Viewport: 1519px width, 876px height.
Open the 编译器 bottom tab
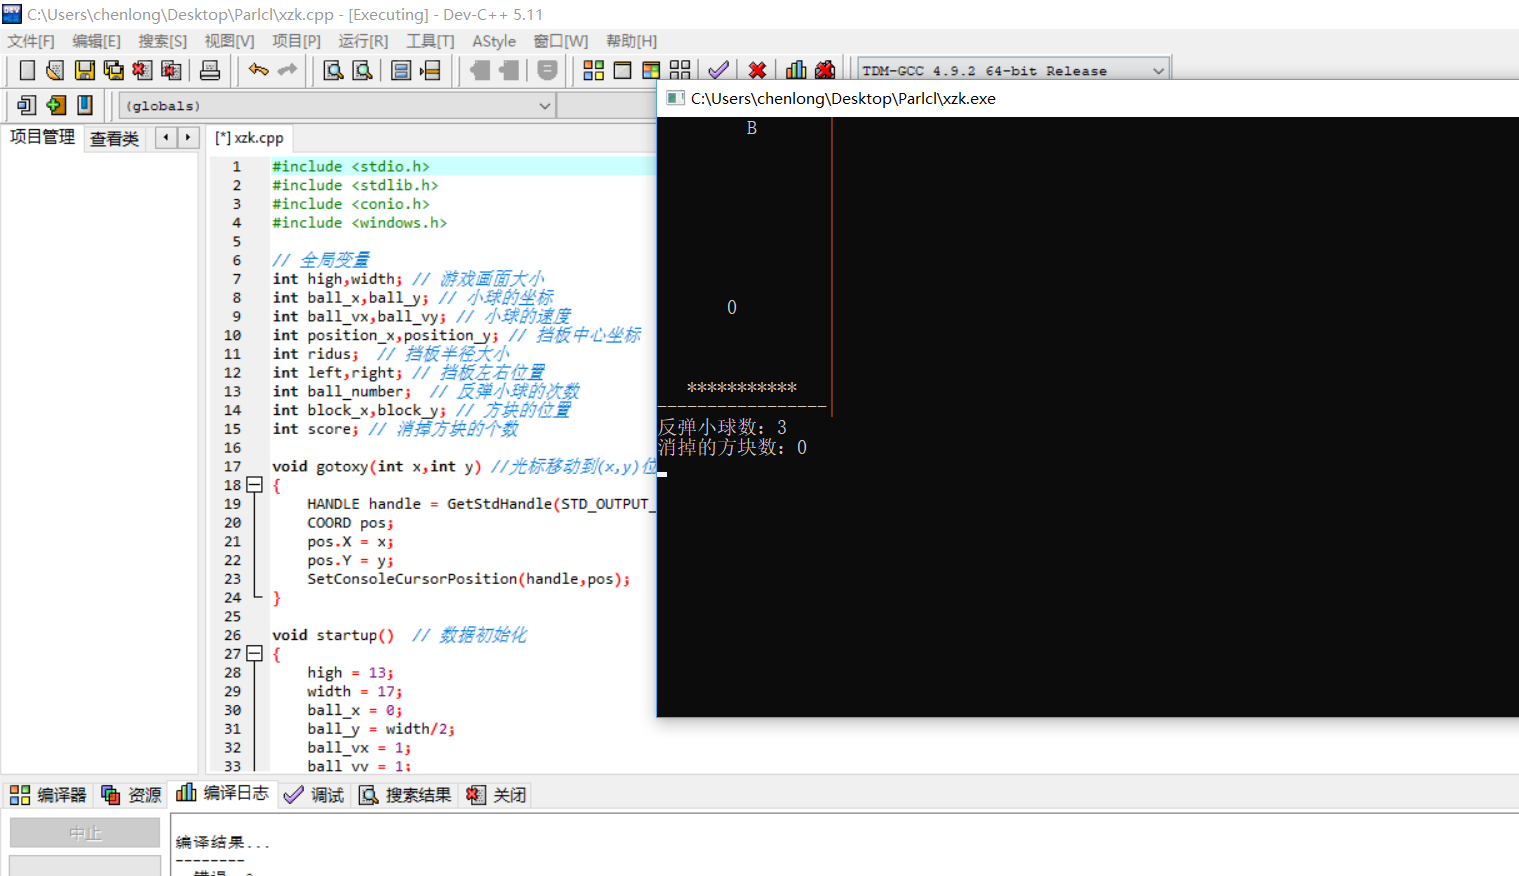click(x=48, y=795)
